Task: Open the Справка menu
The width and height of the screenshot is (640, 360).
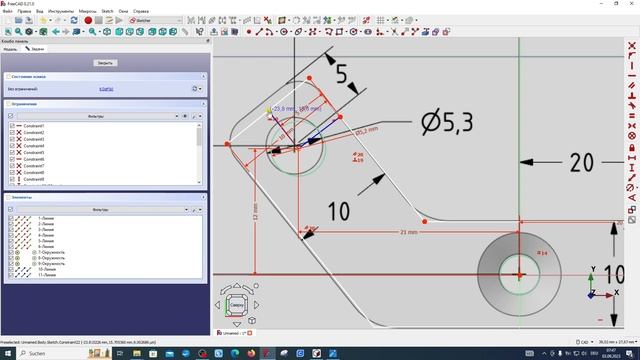Action: pos(141,11)
